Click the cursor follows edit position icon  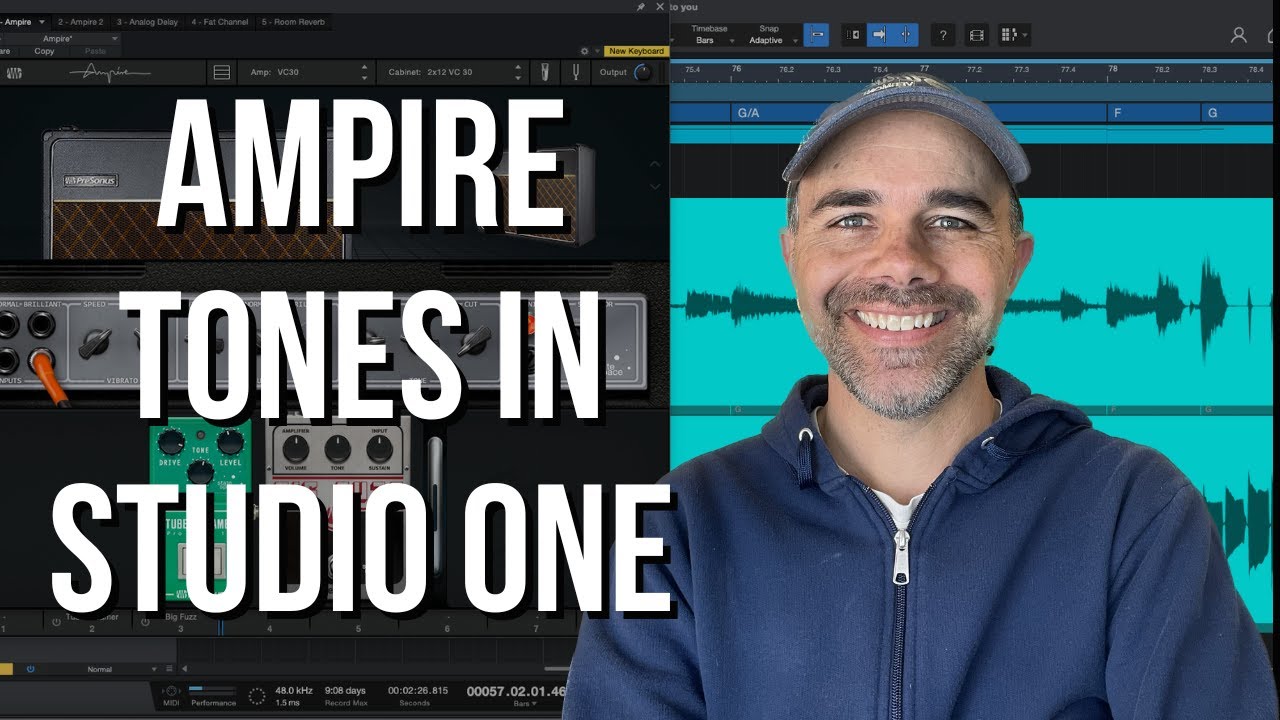[x=905, y=35]
